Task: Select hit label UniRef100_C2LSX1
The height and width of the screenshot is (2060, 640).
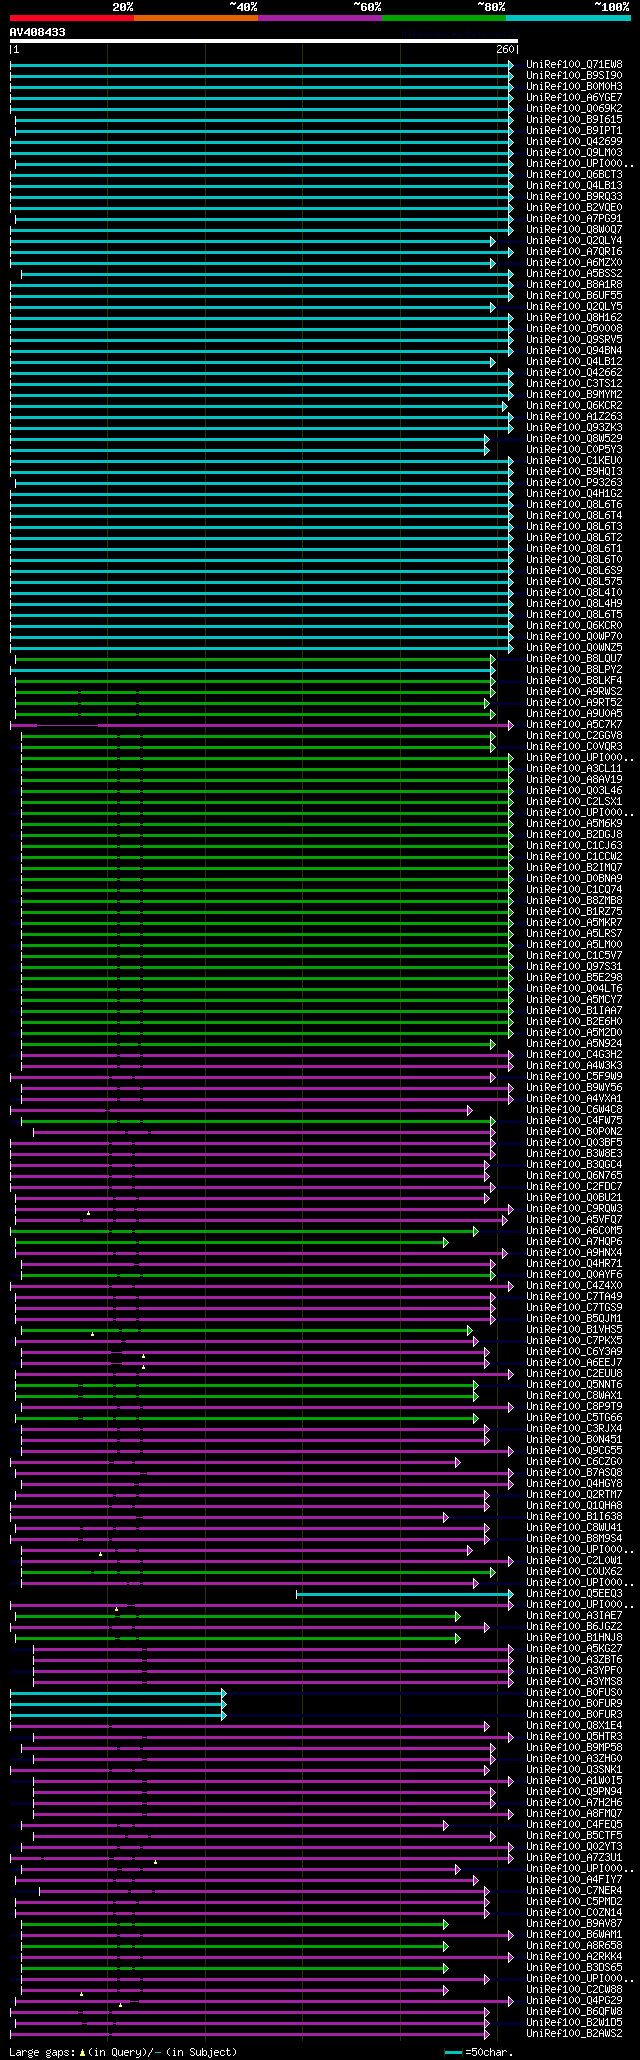Action: [574, 801]
